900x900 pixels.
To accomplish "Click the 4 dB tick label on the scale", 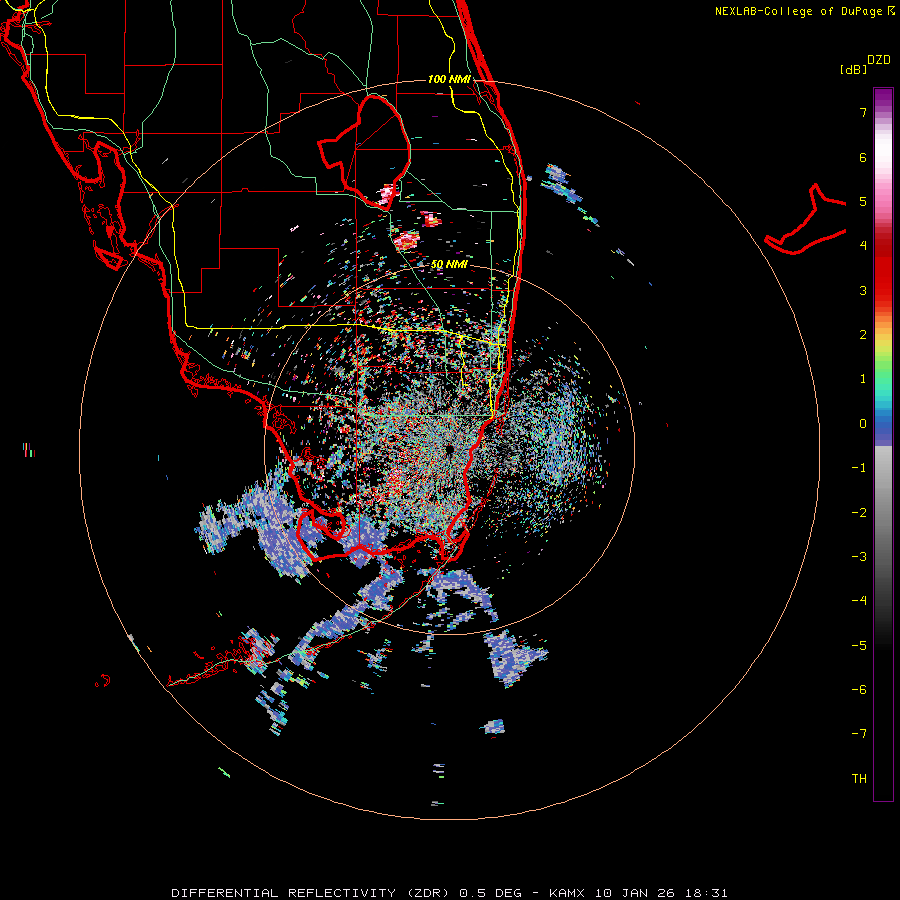I will (862, 246).
